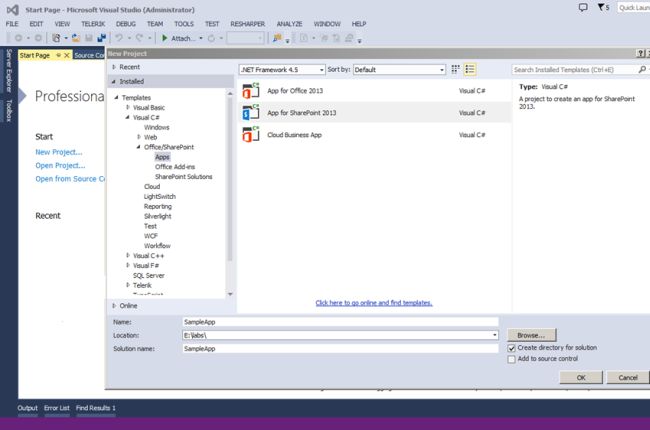This screenshot has width=650, height=430.
Task: Click the Navigate Forward toolbar icon
Action: [38, 38]
